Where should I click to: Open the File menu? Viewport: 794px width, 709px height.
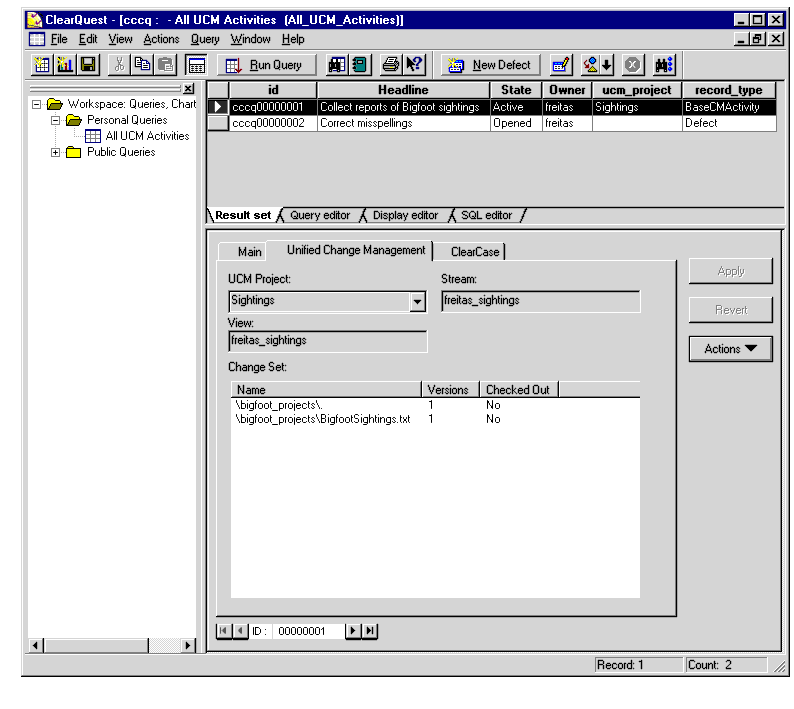click(59, 39)
